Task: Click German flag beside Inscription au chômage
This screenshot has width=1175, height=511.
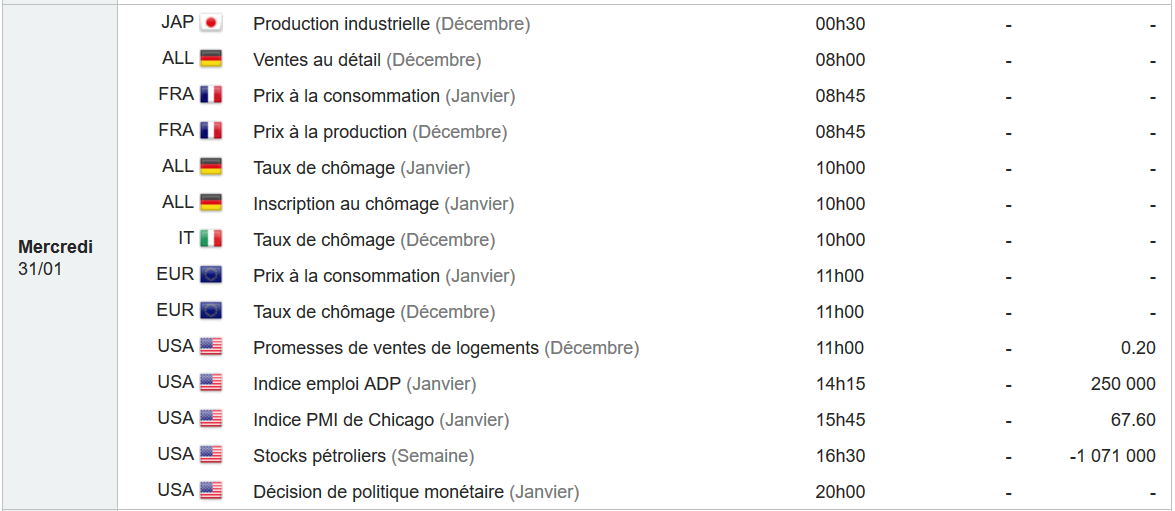Action: click(x=210, y=203)
